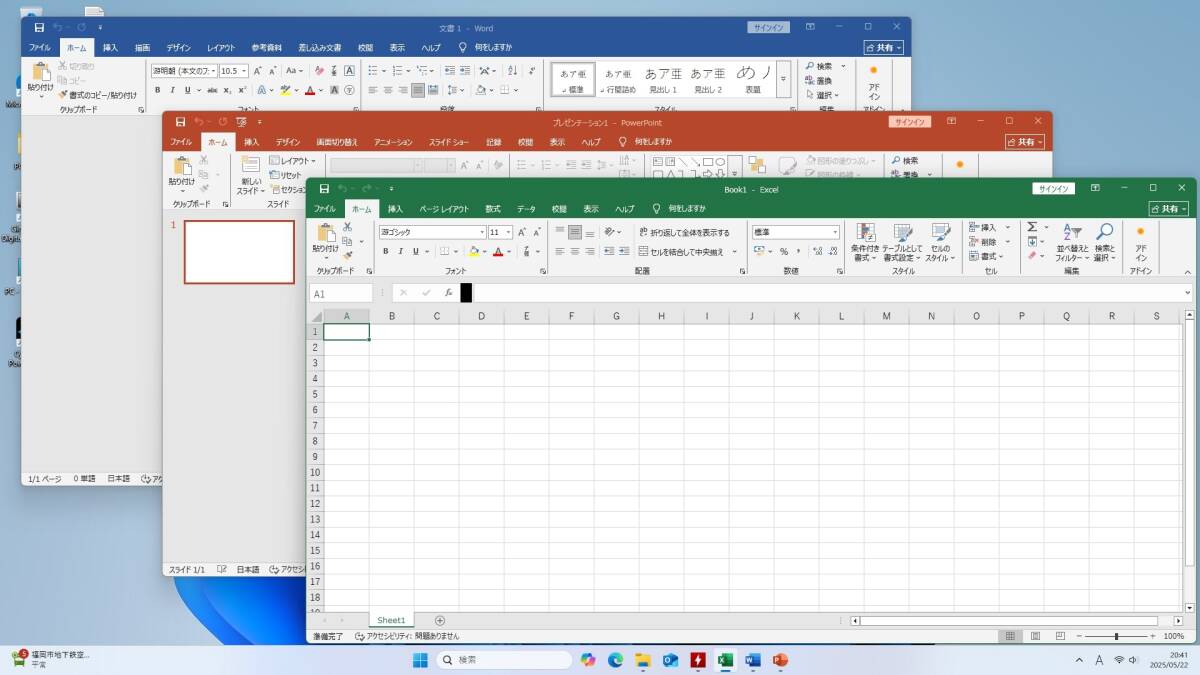Add a new sheet with the plus icon

click(440, 621)
